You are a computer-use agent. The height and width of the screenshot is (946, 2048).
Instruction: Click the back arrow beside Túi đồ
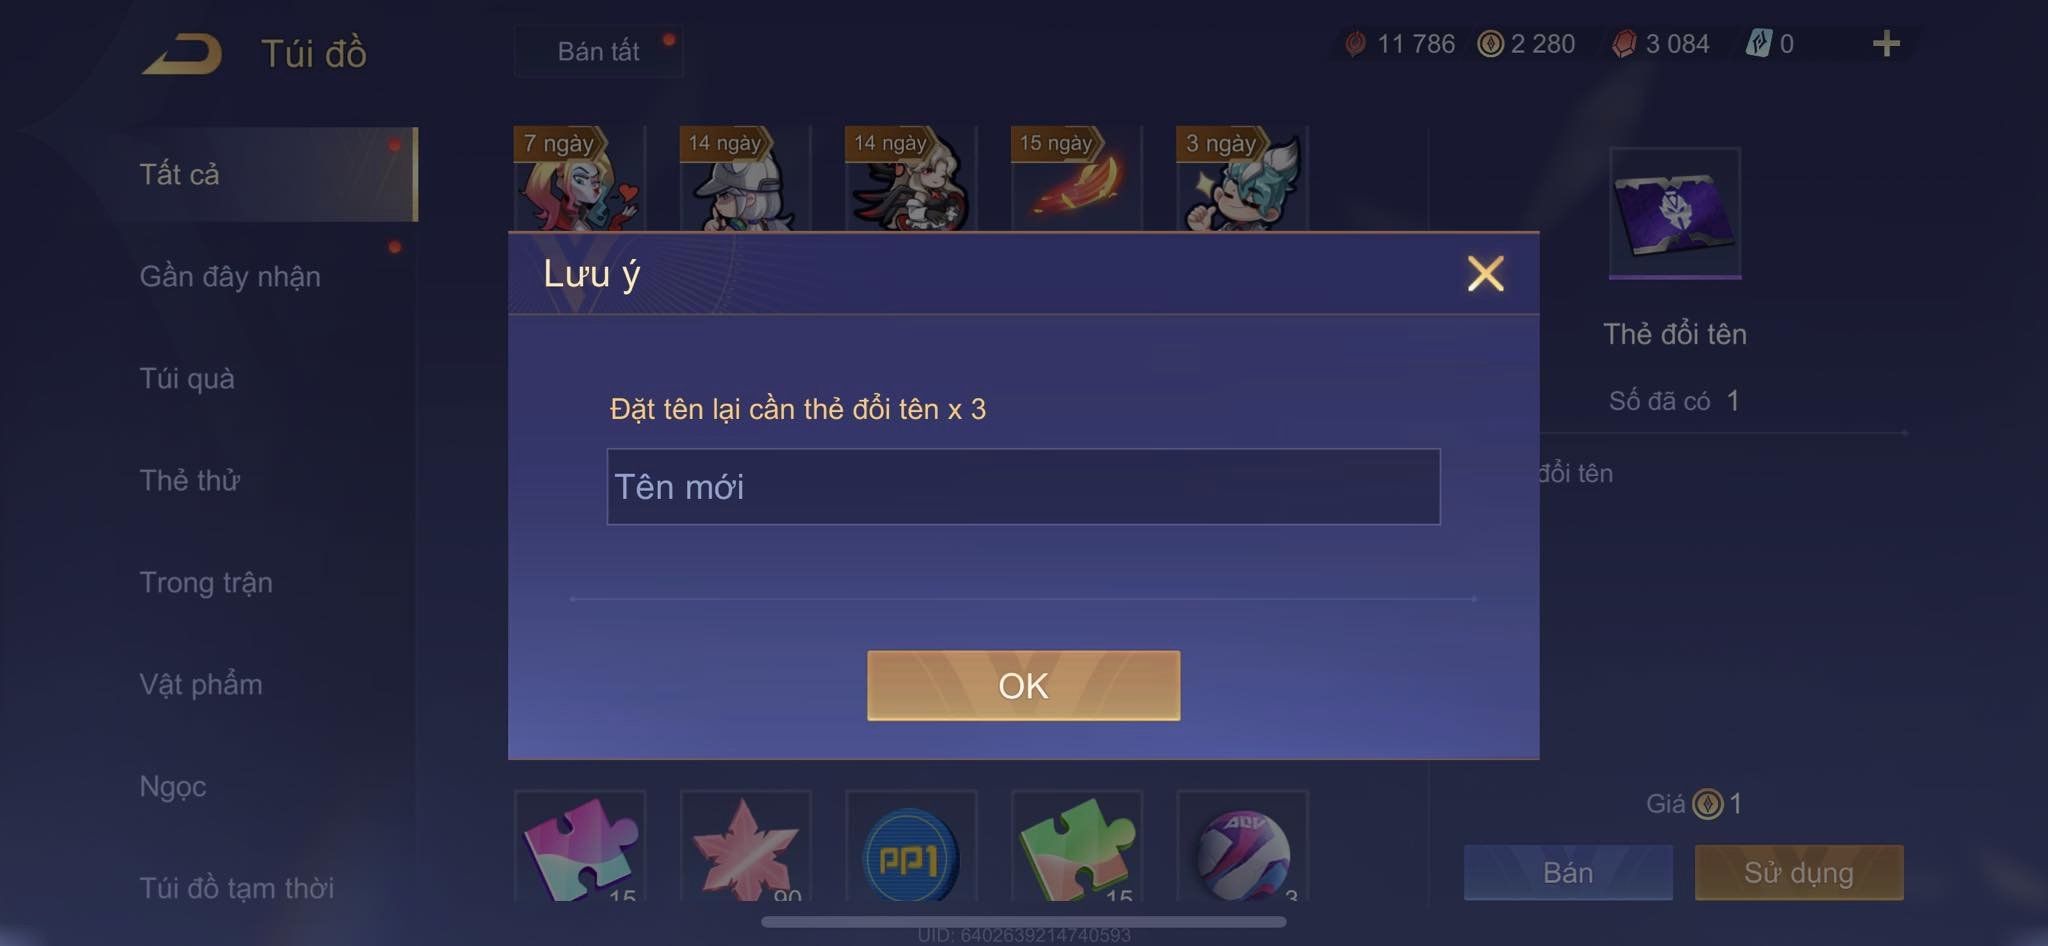tap(182, 54)
